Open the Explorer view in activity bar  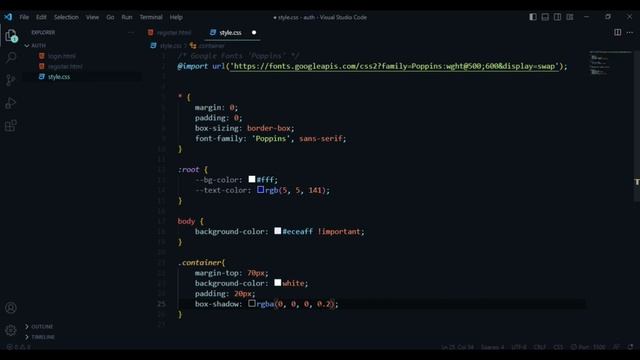(11, 36)
